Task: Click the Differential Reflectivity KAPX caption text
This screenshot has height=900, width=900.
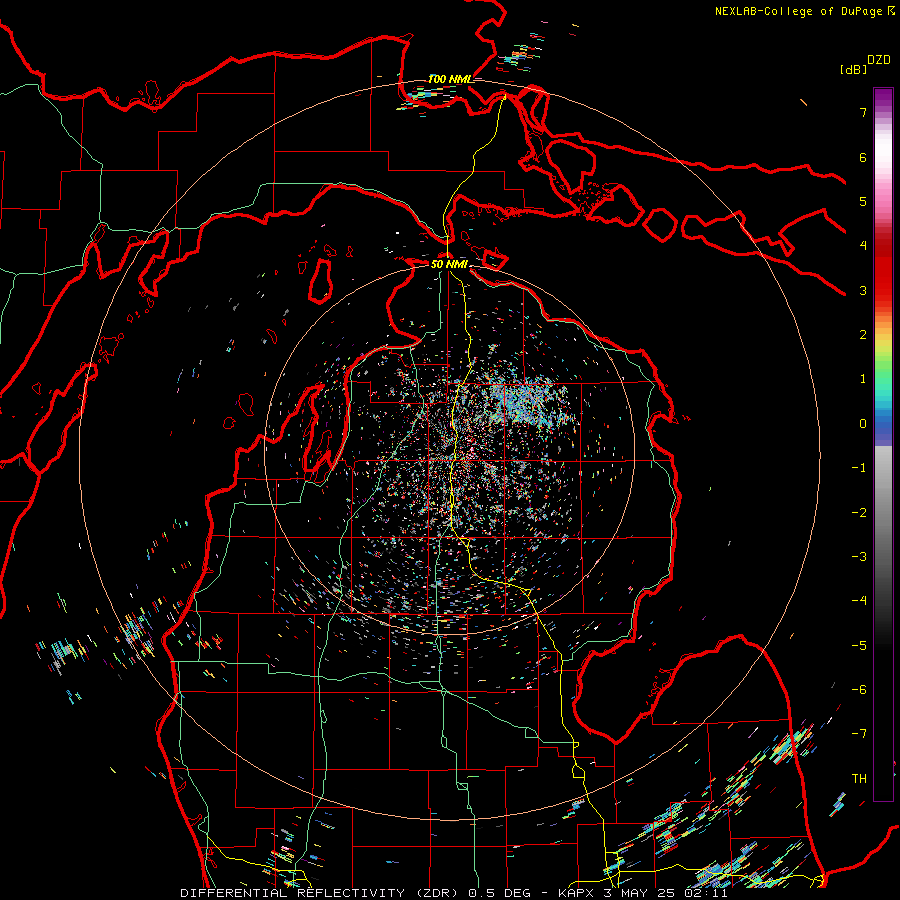Action: (454, 893)
